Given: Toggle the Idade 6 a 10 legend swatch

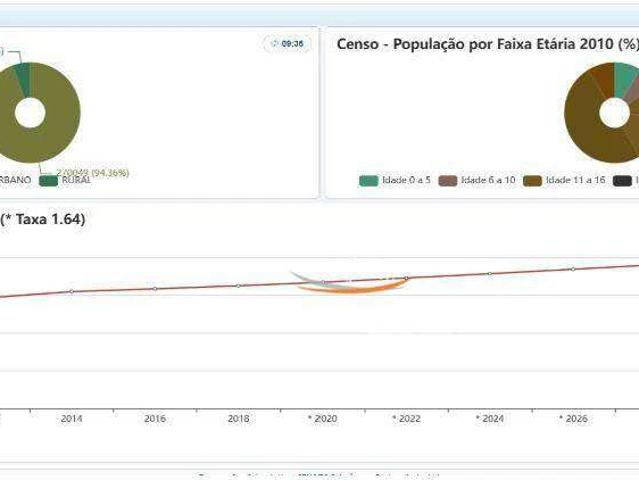Looking at the screenshot, I should (x=447, y=181).
